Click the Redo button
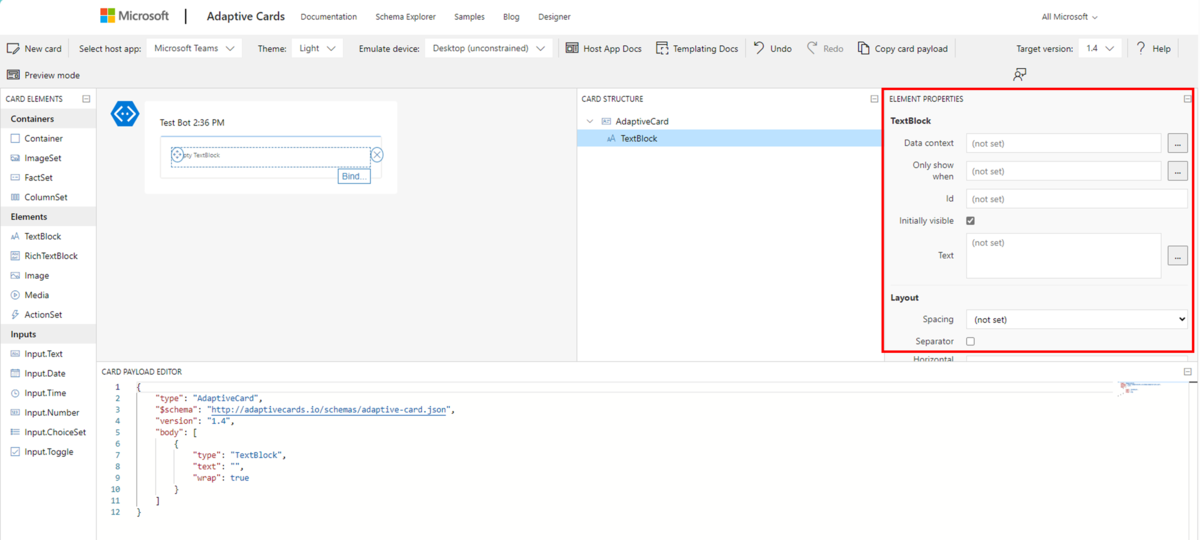The image size is (1200, 540). [825, 48]
